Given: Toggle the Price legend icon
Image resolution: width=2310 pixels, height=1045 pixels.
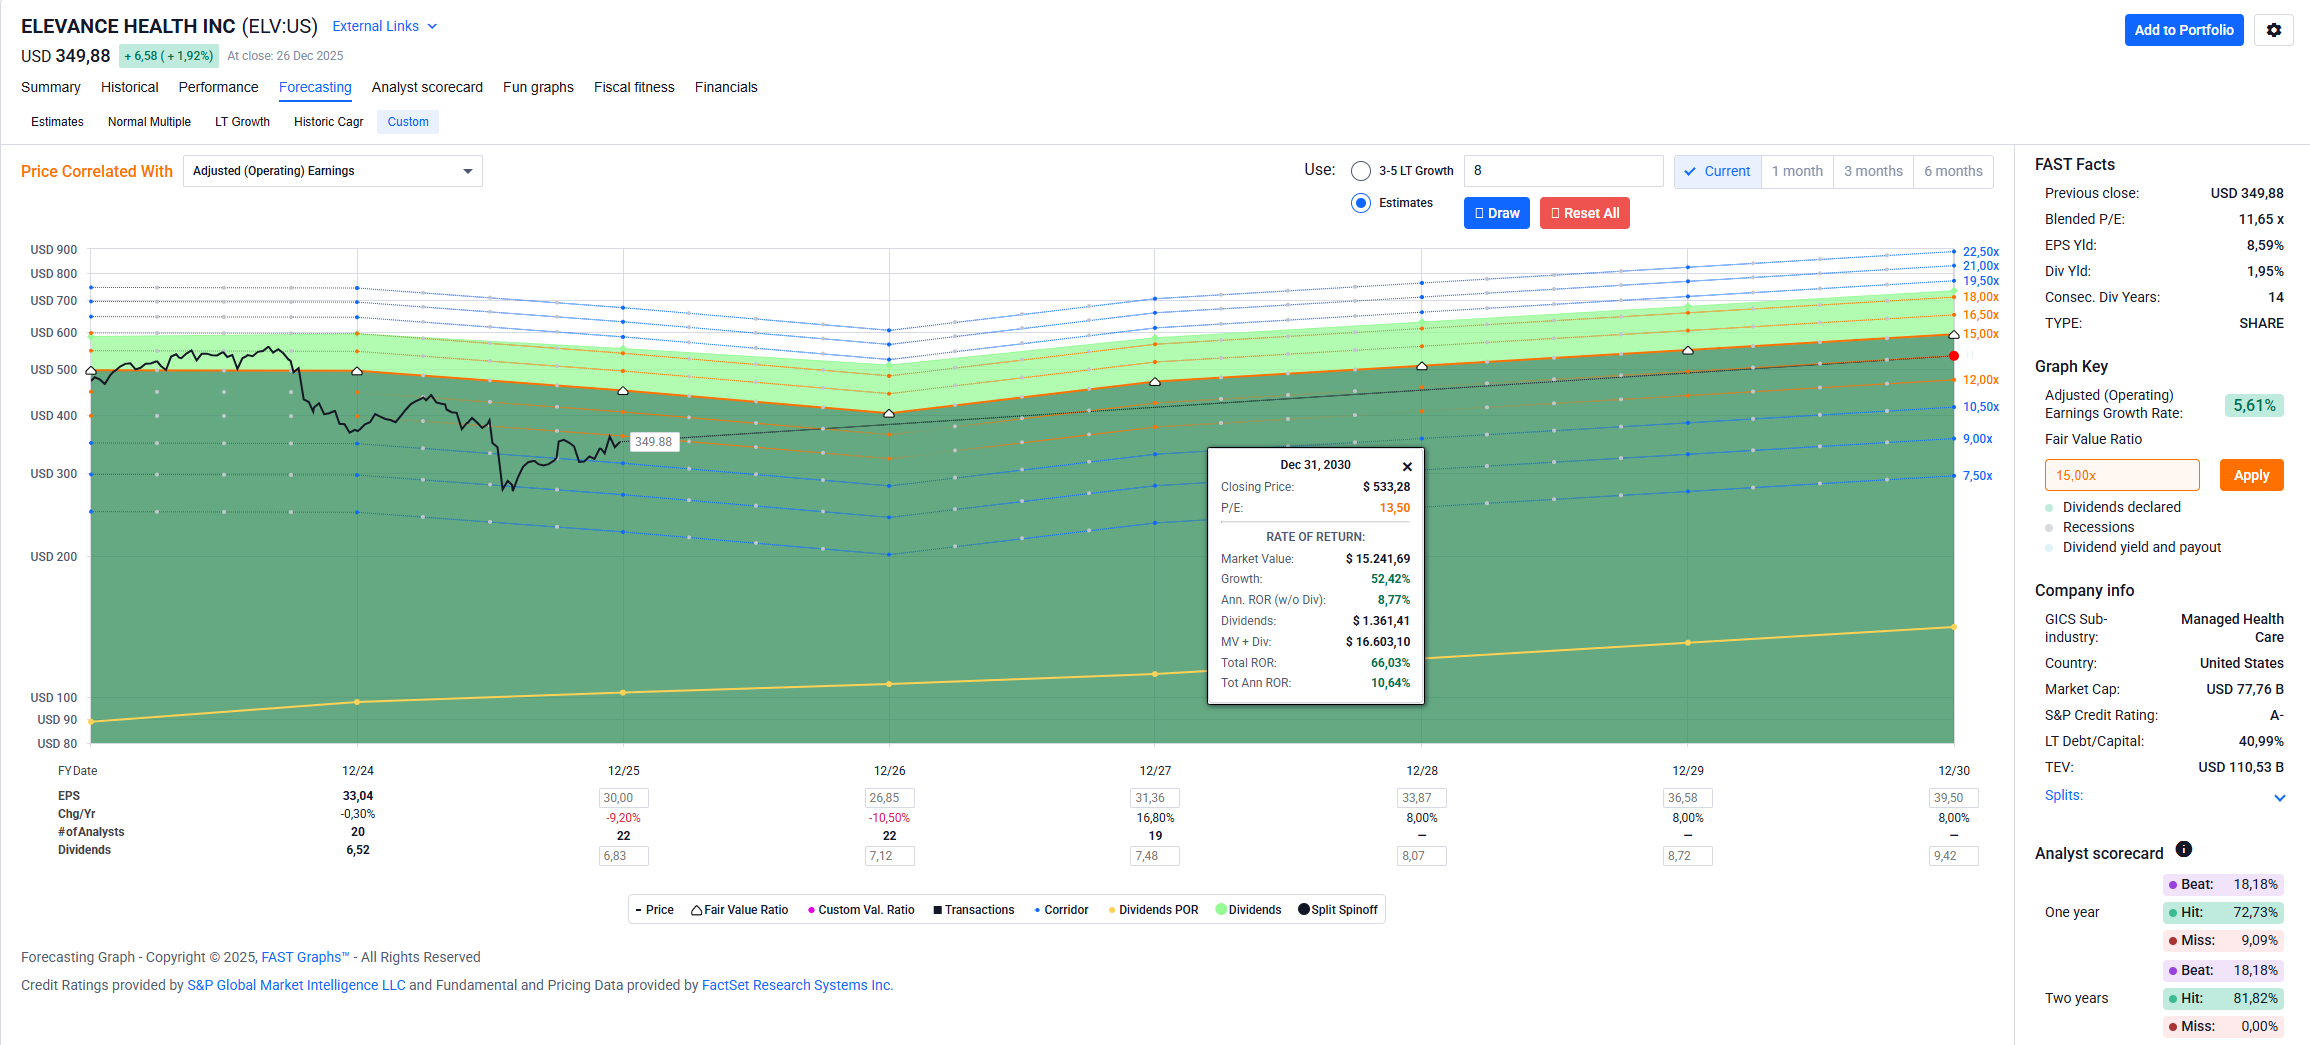Looking at the screenshot, I should click(639, 910).
